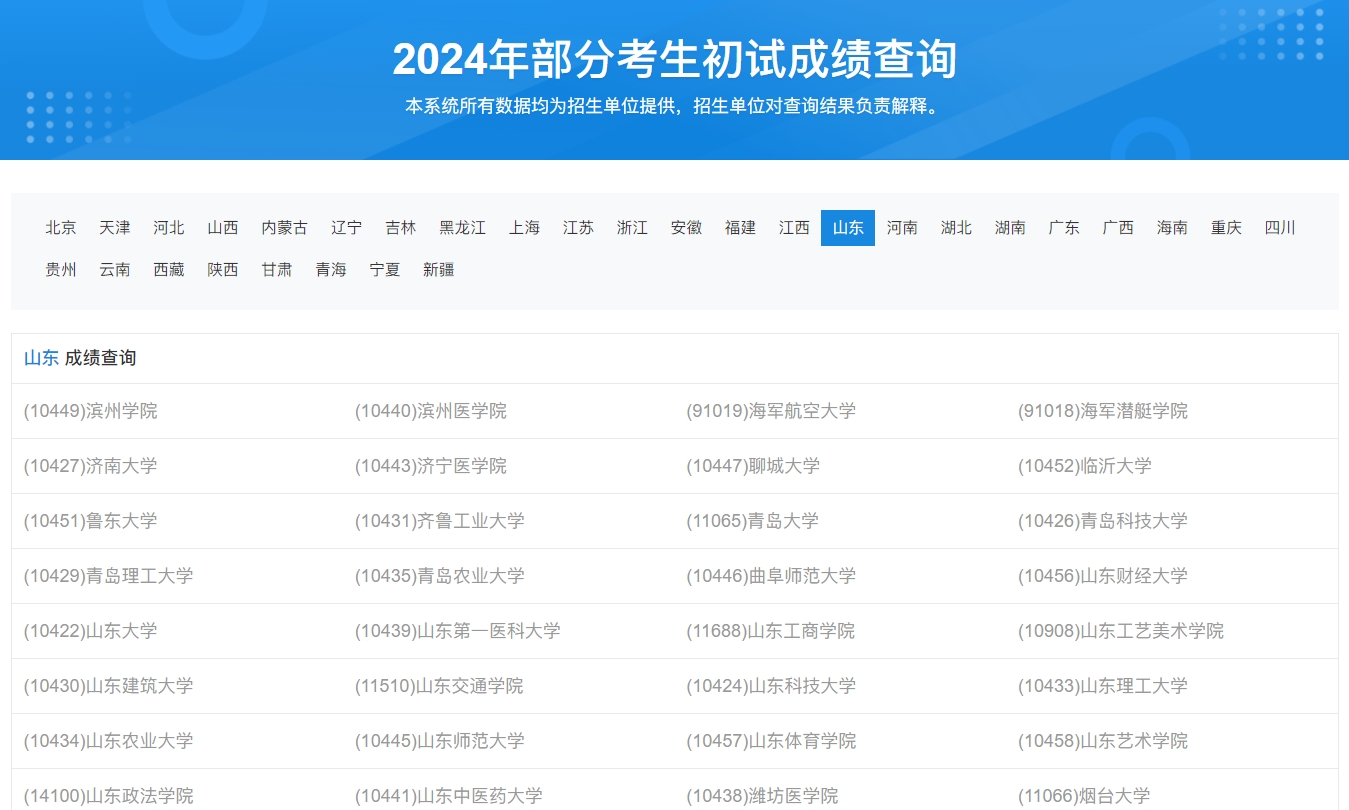This screenshot has height=810, width=1349.
Task: Switch to 江苏 results
Action: coord(578,228)
